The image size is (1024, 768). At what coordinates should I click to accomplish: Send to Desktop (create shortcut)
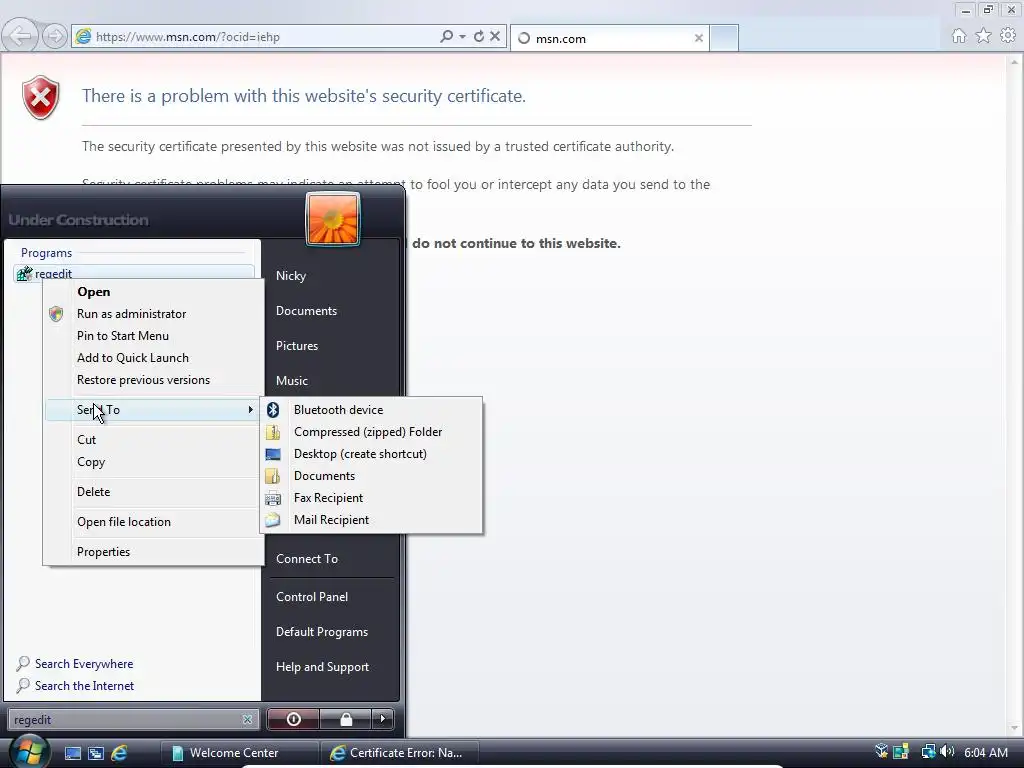(x=371, y=454)
